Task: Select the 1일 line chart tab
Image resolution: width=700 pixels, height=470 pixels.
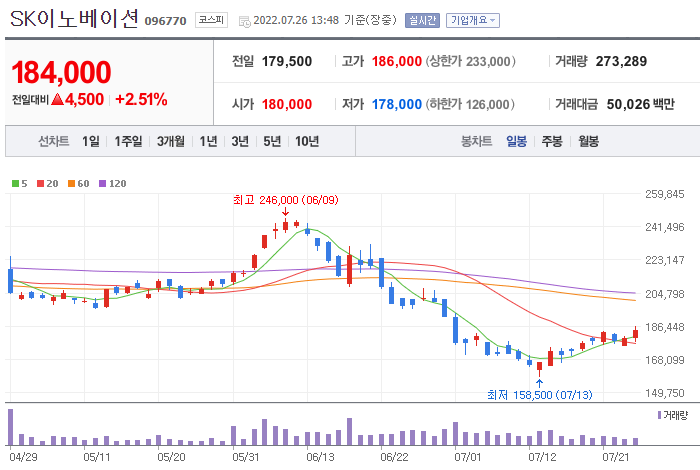Action: (x=91, y=141)
